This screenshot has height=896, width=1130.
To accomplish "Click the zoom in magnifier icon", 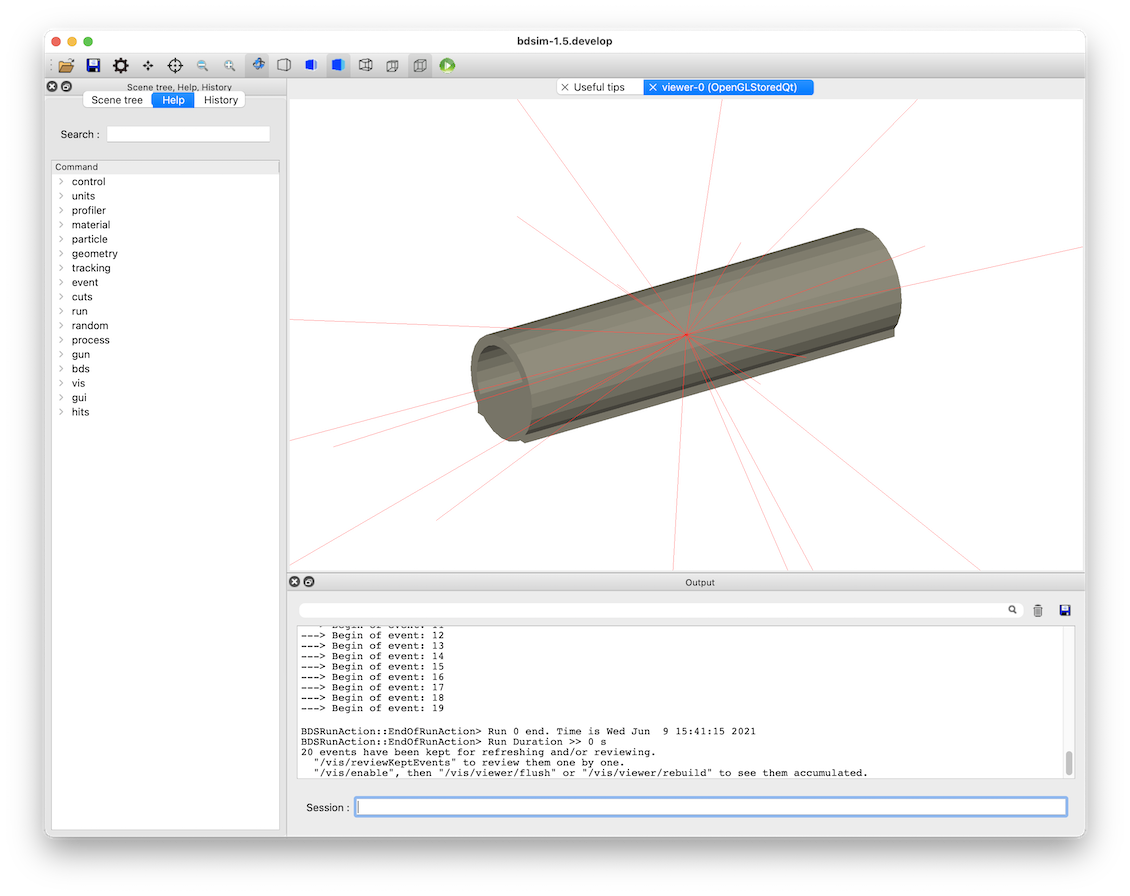I will (229, 66).
